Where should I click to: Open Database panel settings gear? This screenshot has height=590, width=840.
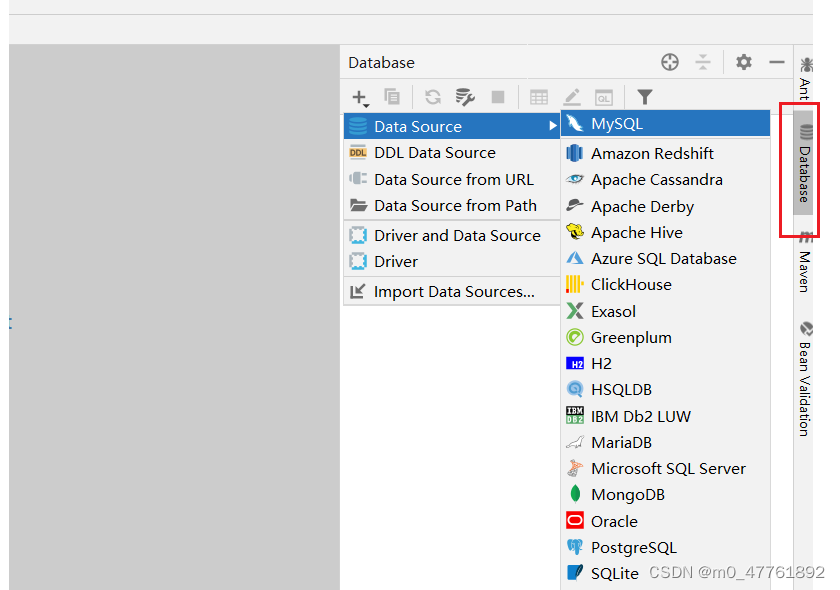[x=744, y=62]
